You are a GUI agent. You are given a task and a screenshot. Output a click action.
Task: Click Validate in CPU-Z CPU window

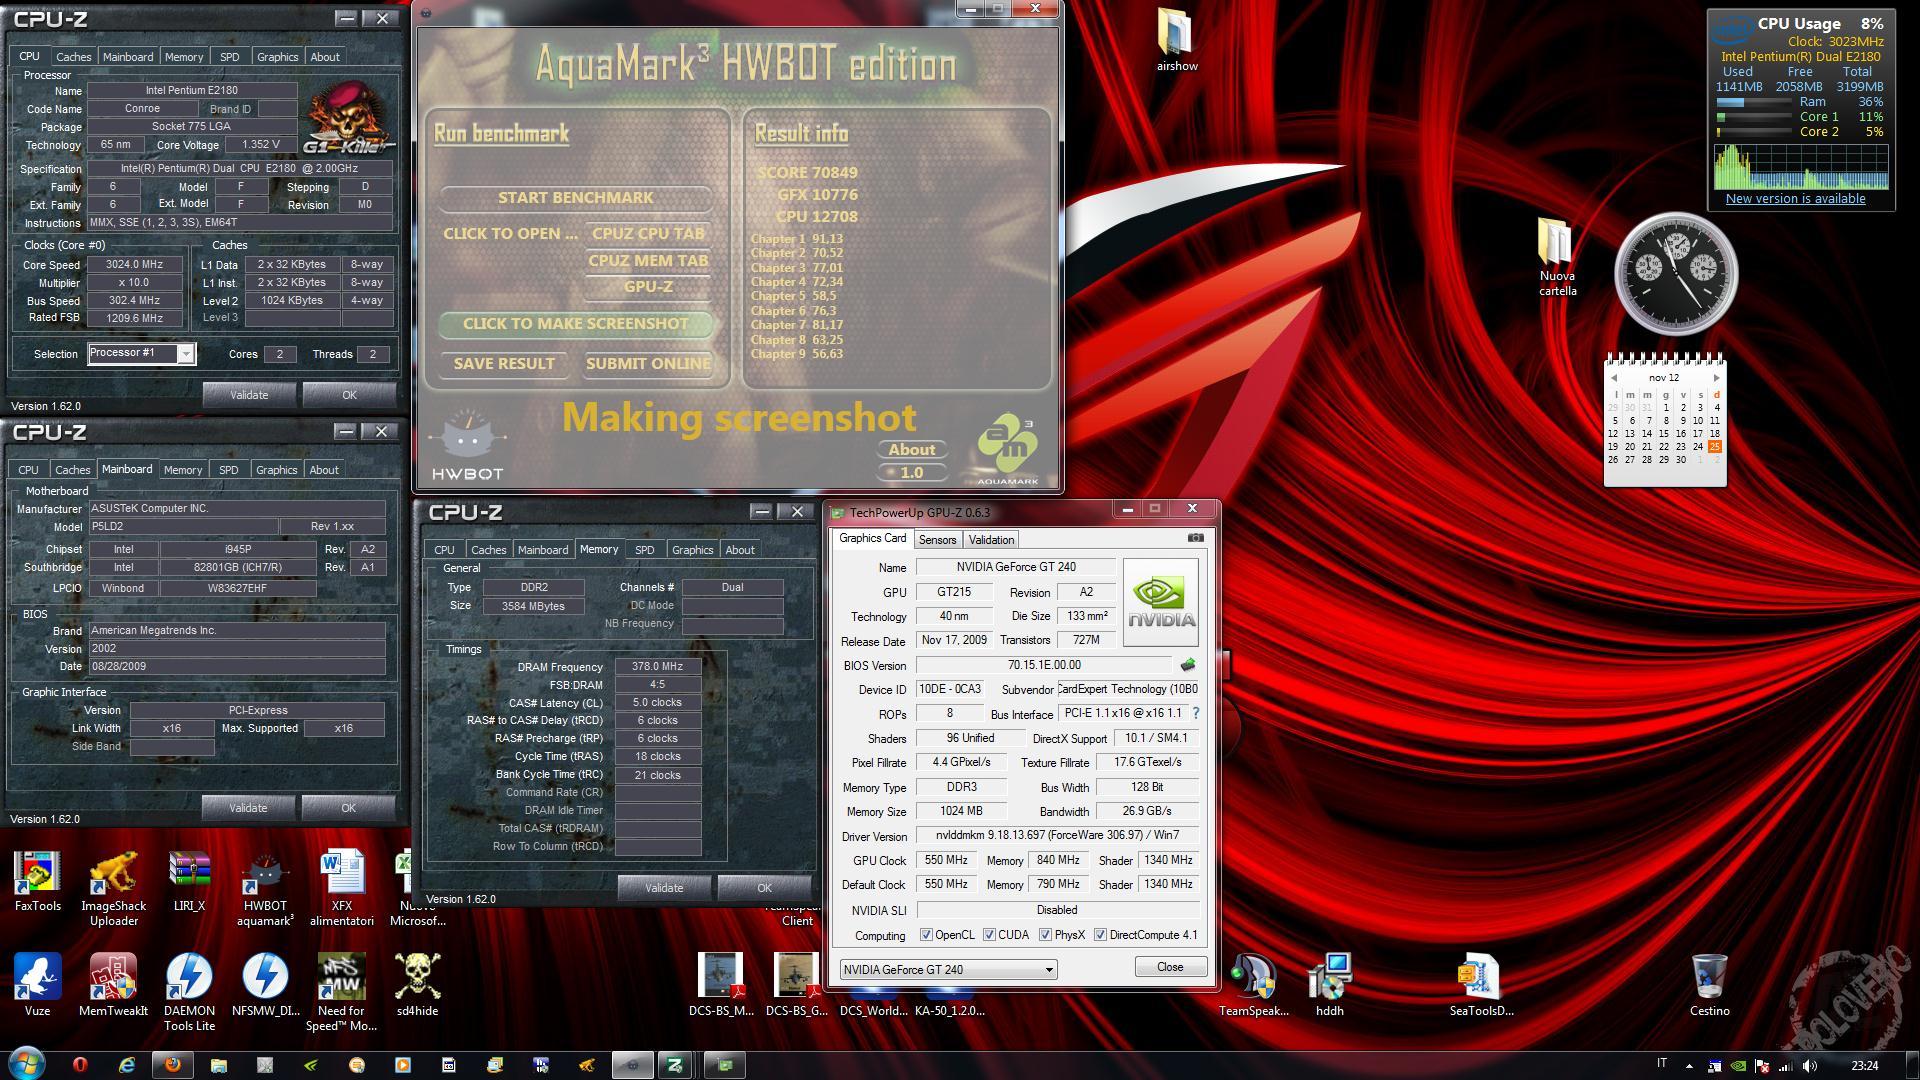tap(249, 395)
